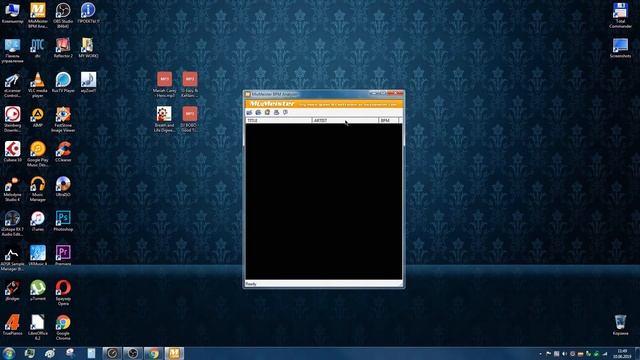Viewport: 640px width, 360px height.
Task: Select the Premiere desktop shortcut
Action: point(63,256)
